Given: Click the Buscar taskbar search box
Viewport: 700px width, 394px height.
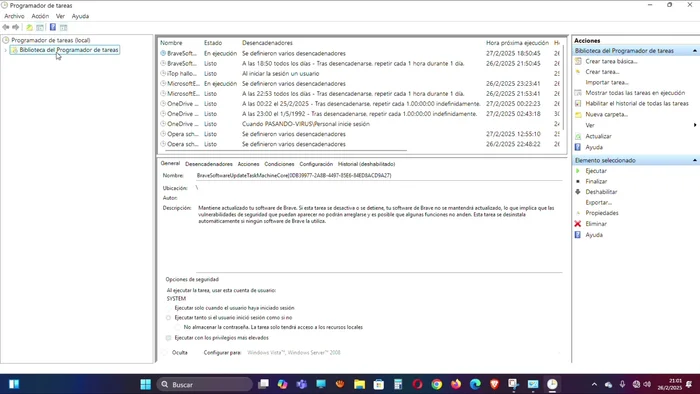Looking at the screenshot, I should click(x=204, y=384).
